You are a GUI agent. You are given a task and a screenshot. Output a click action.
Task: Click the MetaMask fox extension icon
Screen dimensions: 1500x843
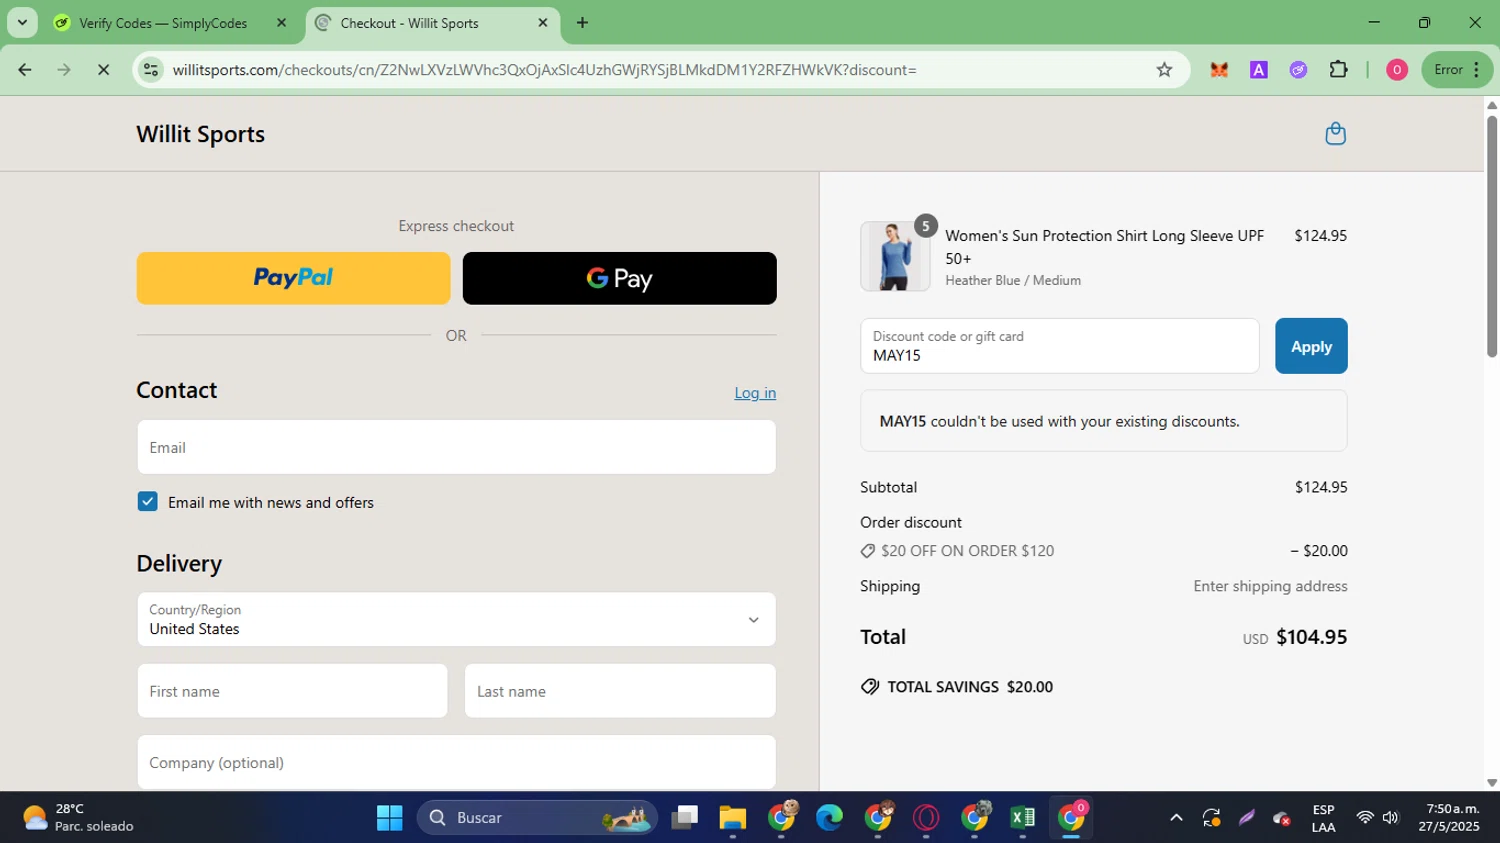pos(1219,70)
